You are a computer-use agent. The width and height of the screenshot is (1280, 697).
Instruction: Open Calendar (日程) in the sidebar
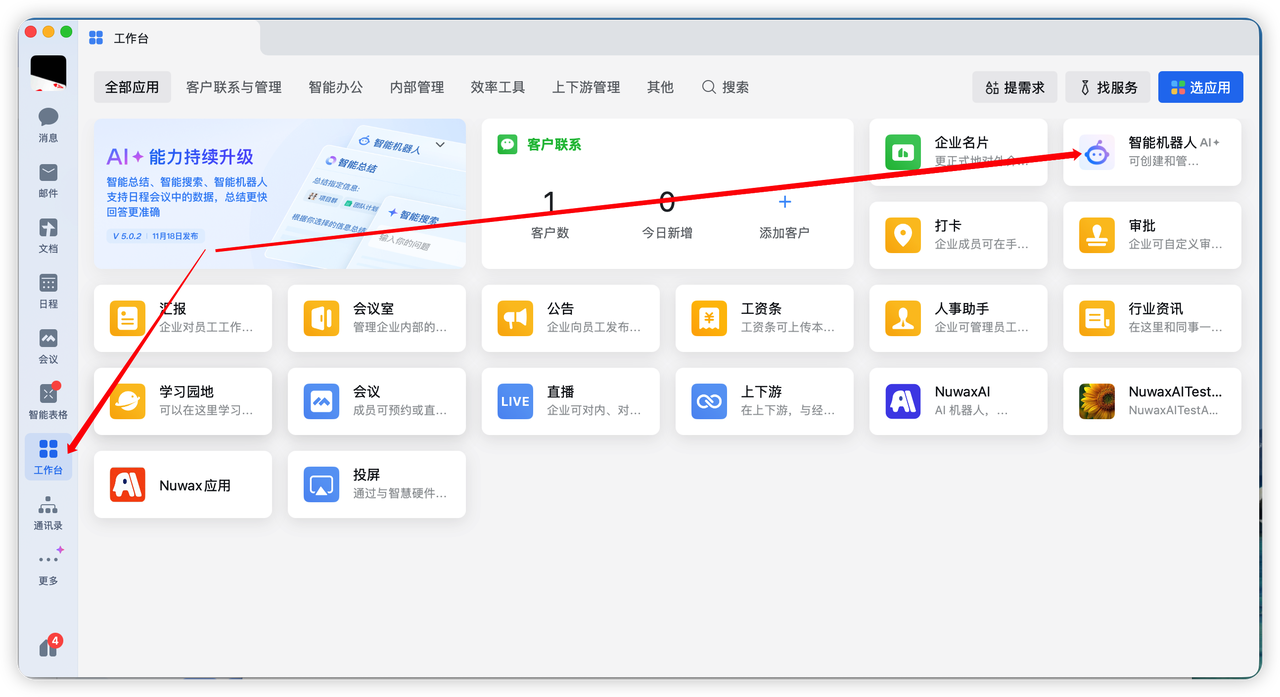click(48, 290)
